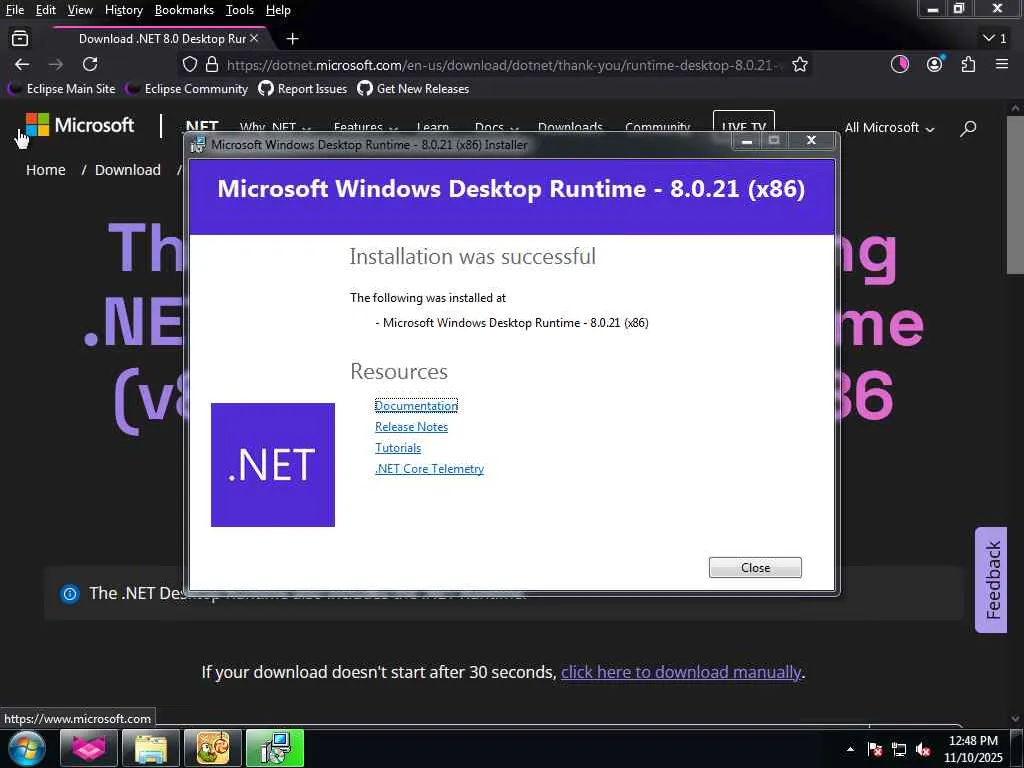Open the Get New Releases bookmark
The height and width of the screenshot is (768, 1024).
point(413,89)
